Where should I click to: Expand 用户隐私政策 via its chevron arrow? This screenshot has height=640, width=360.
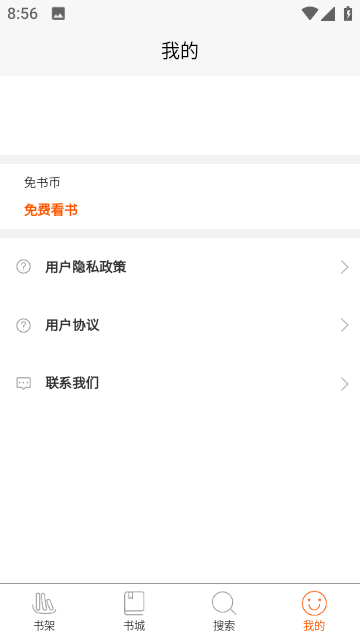tap(344, 267)
